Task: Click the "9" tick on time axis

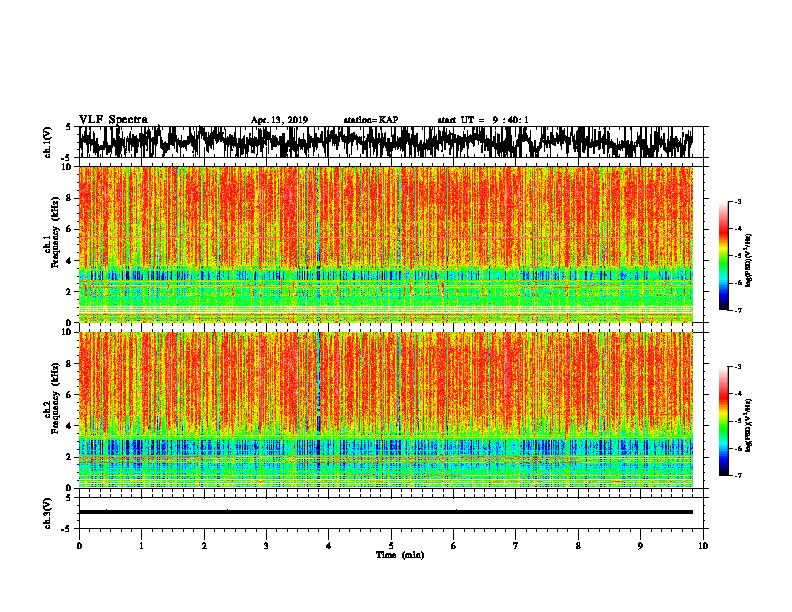Action: coord(640,546)
